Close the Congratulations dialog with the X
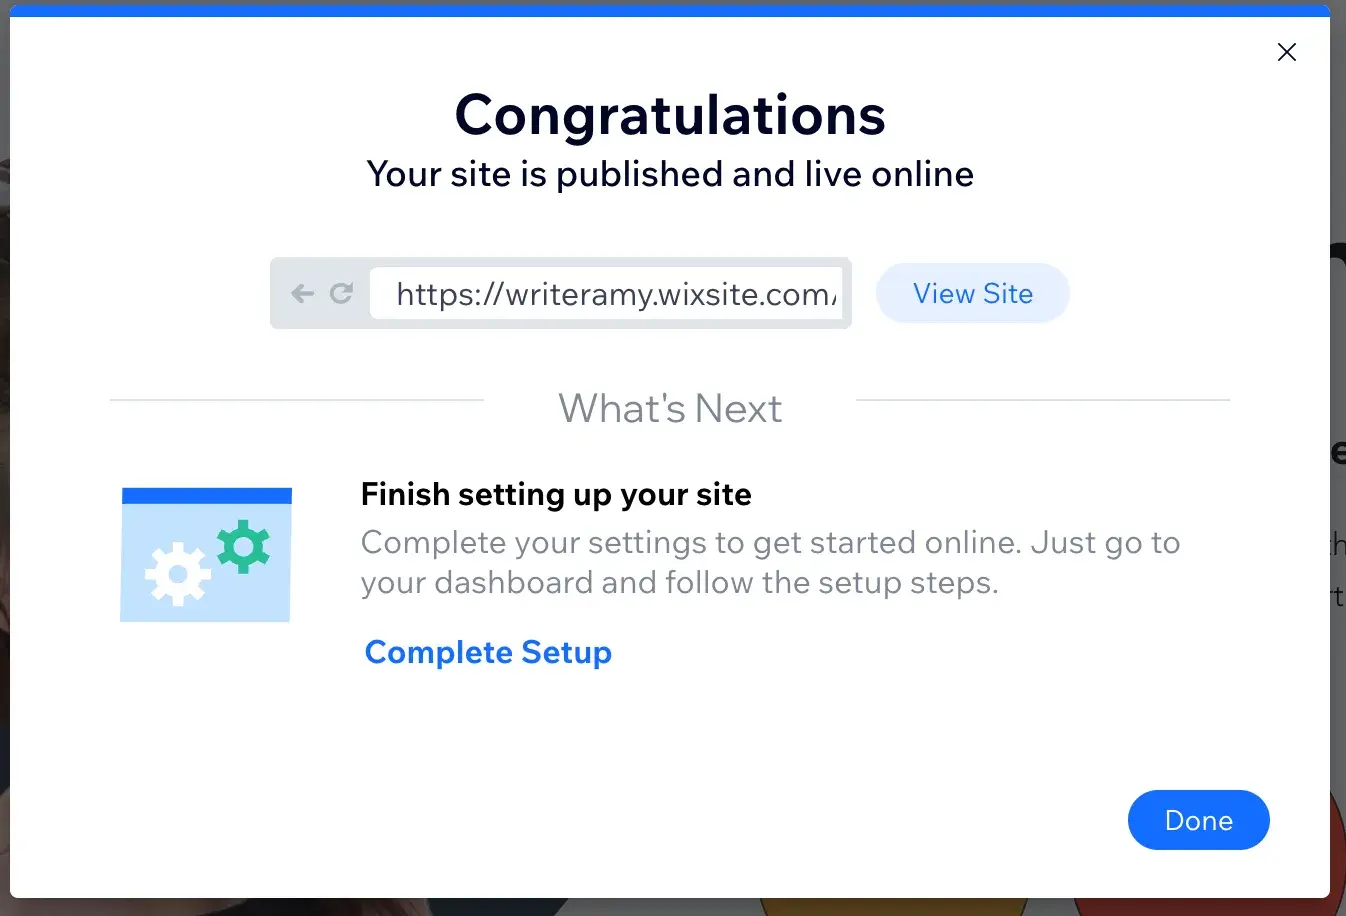This screenshot has width=1346, height=916. (1287, 52)
